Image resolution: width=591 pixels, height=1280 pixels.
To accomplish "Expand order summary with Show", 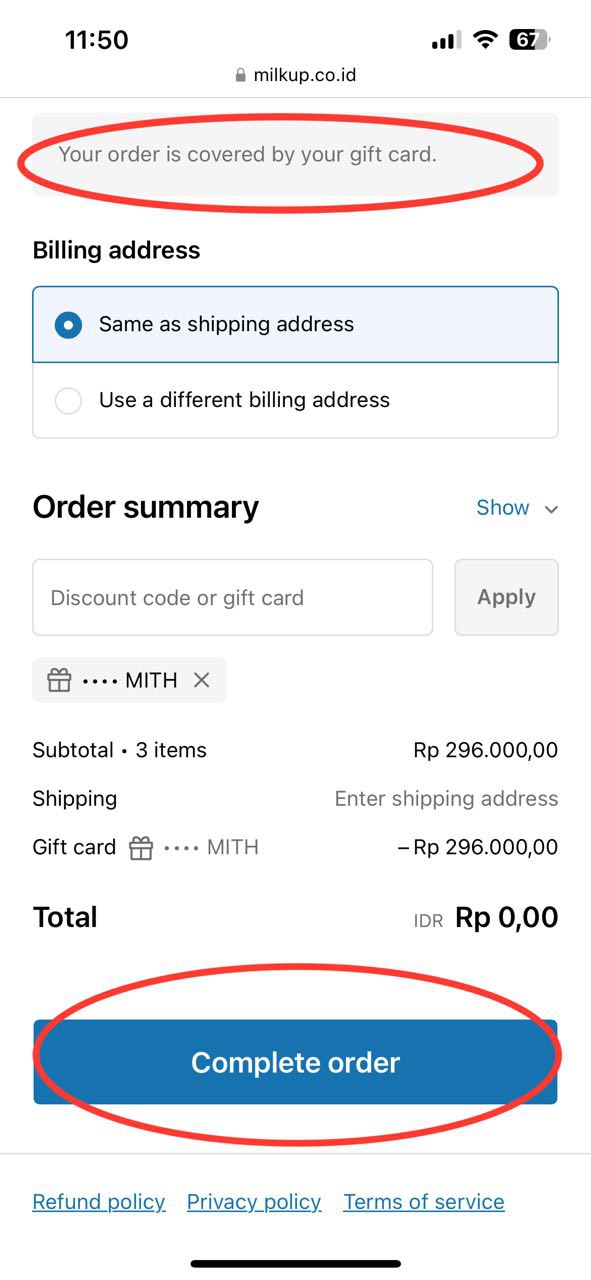I will click(503, 507).
